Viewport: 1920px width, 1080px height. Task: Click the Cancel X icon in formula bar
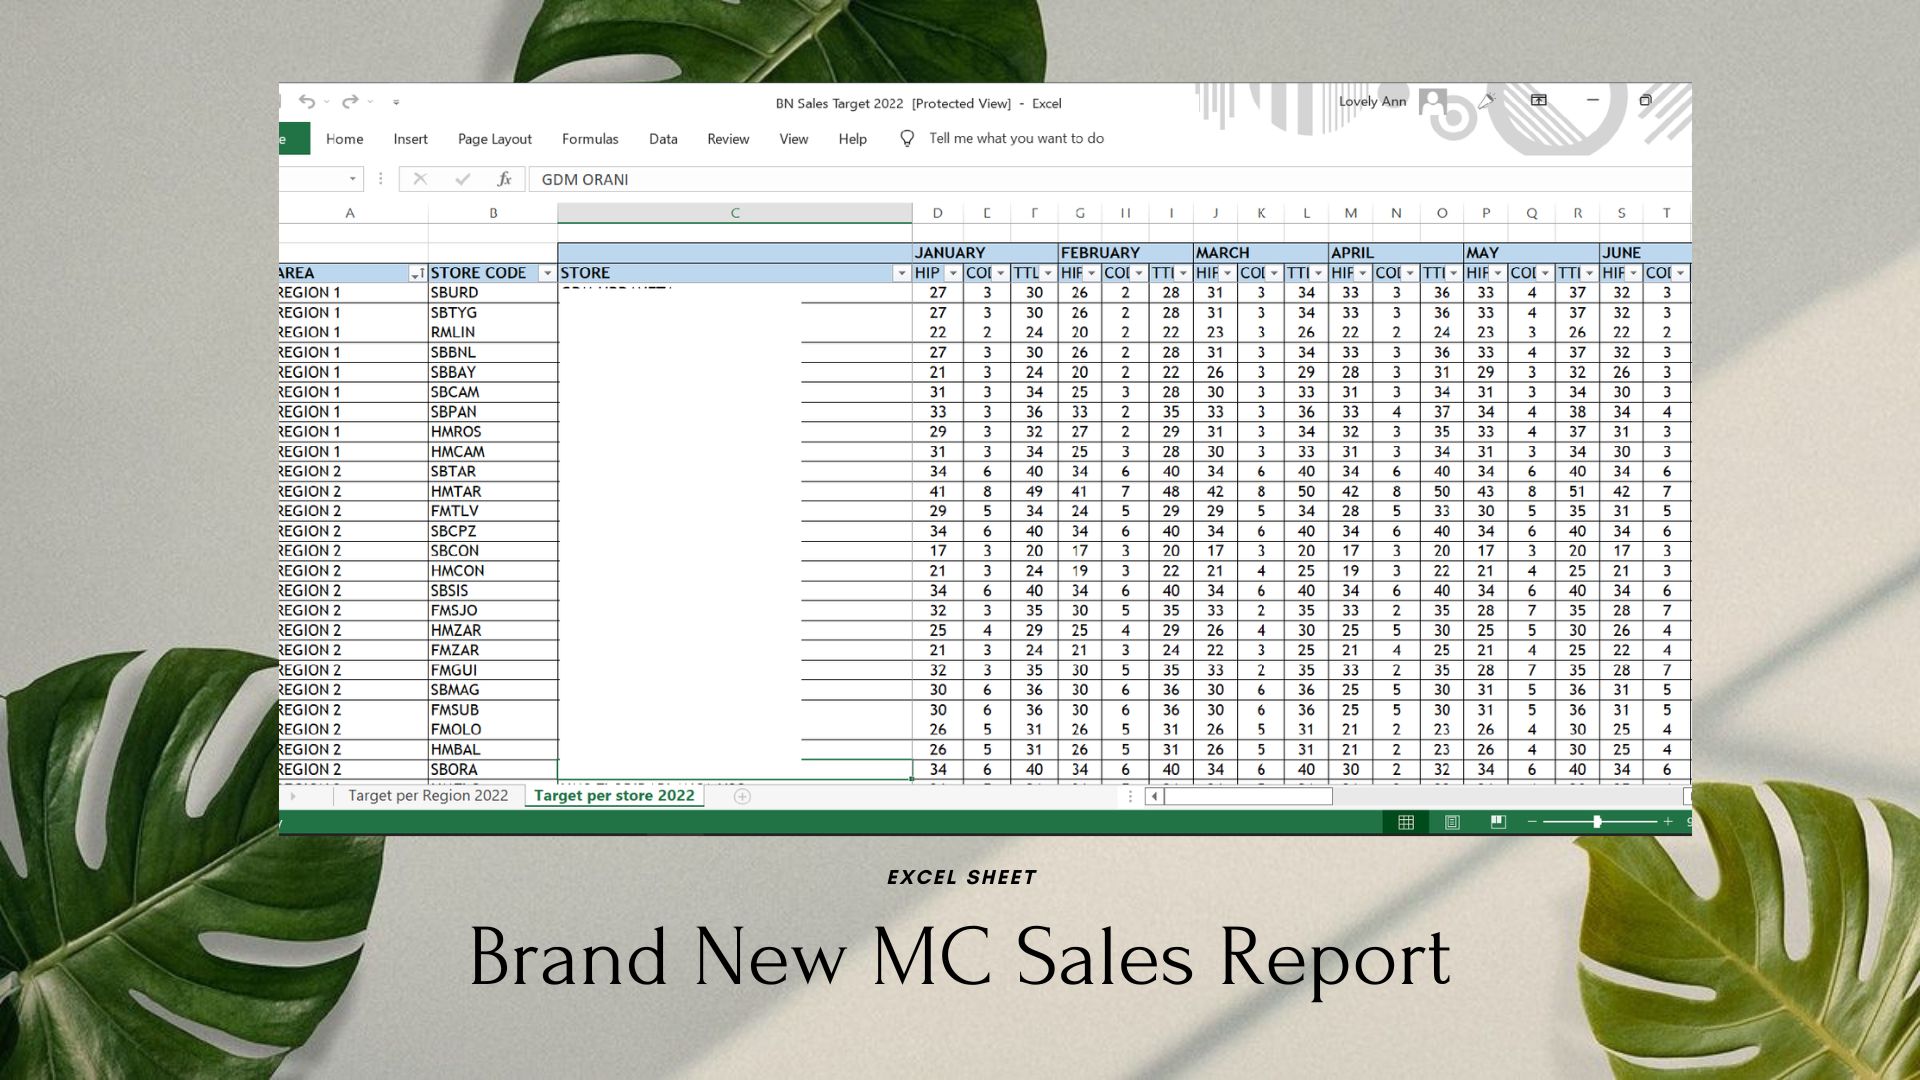(x=420, y=179)
